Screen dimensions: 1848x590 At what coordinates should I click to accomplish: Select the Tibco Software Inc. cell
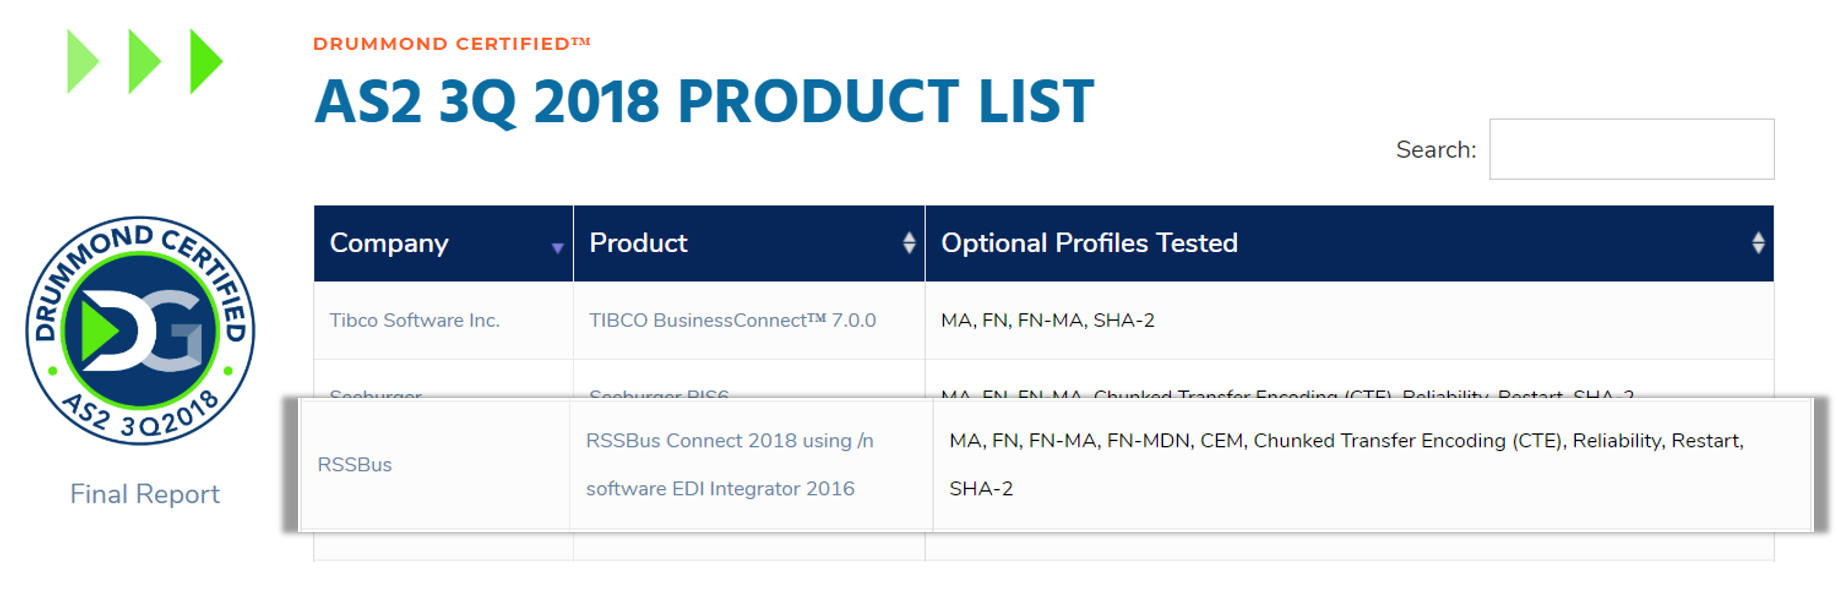[x=414, y=320]
